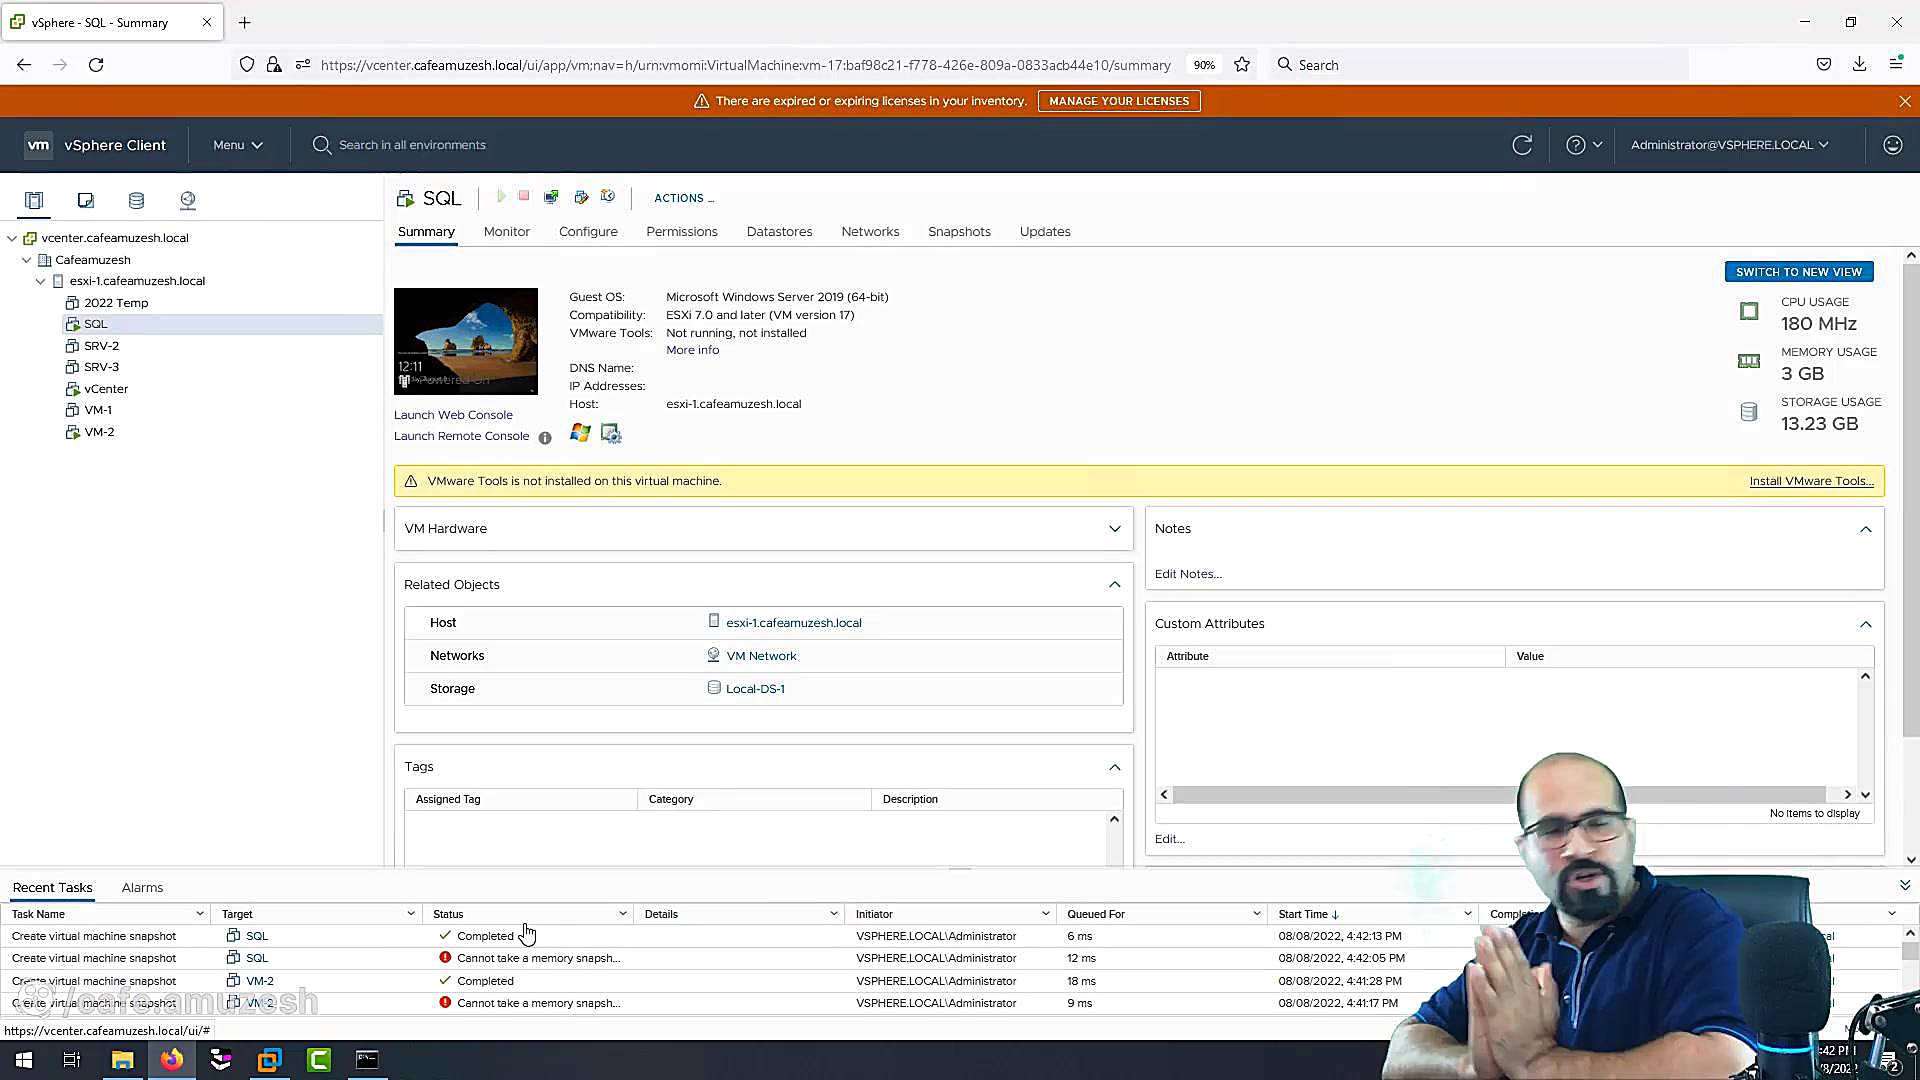Open the ACTIONS menu for SQL
The height and width of the screenshot is (1080, 1920).
pos(684,198)
